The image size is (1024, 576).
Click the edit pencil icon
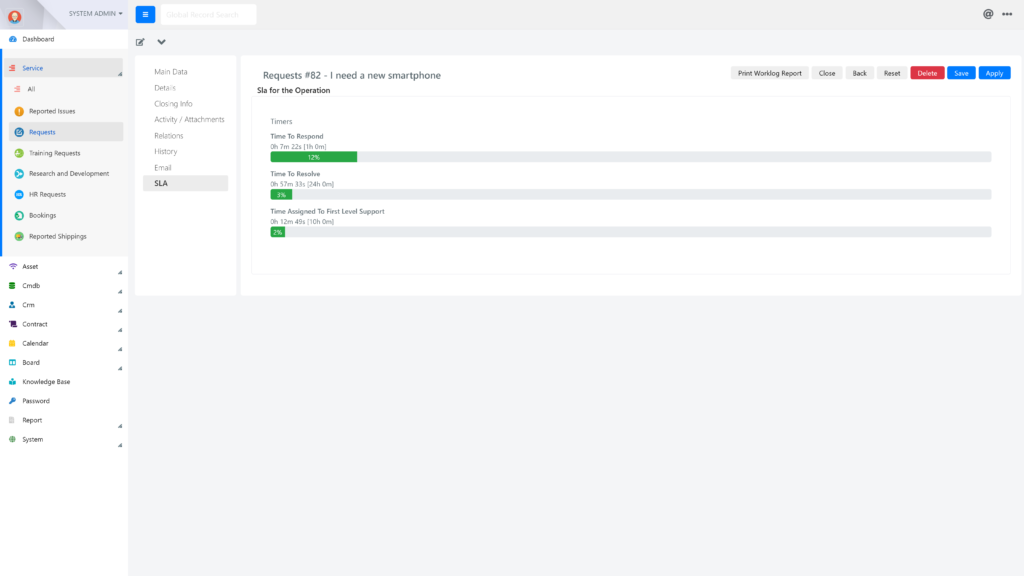[x=140, y=42]
